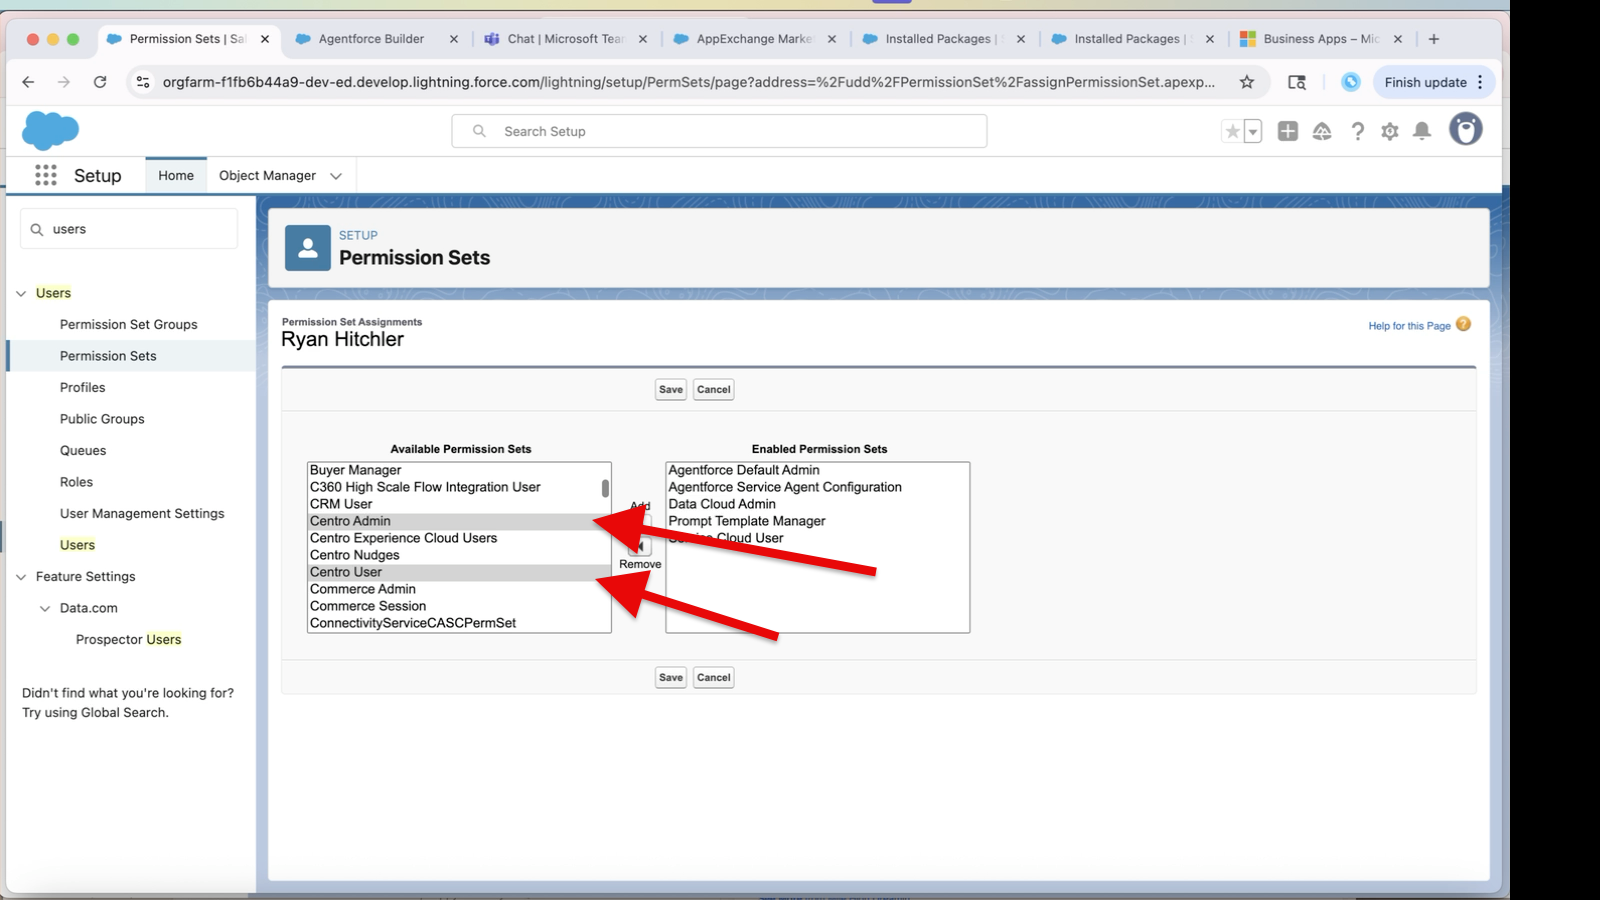Select Data Cloud Admin in enabled list
This screenshot has width=1600, height=900.
tap(817, 504)
